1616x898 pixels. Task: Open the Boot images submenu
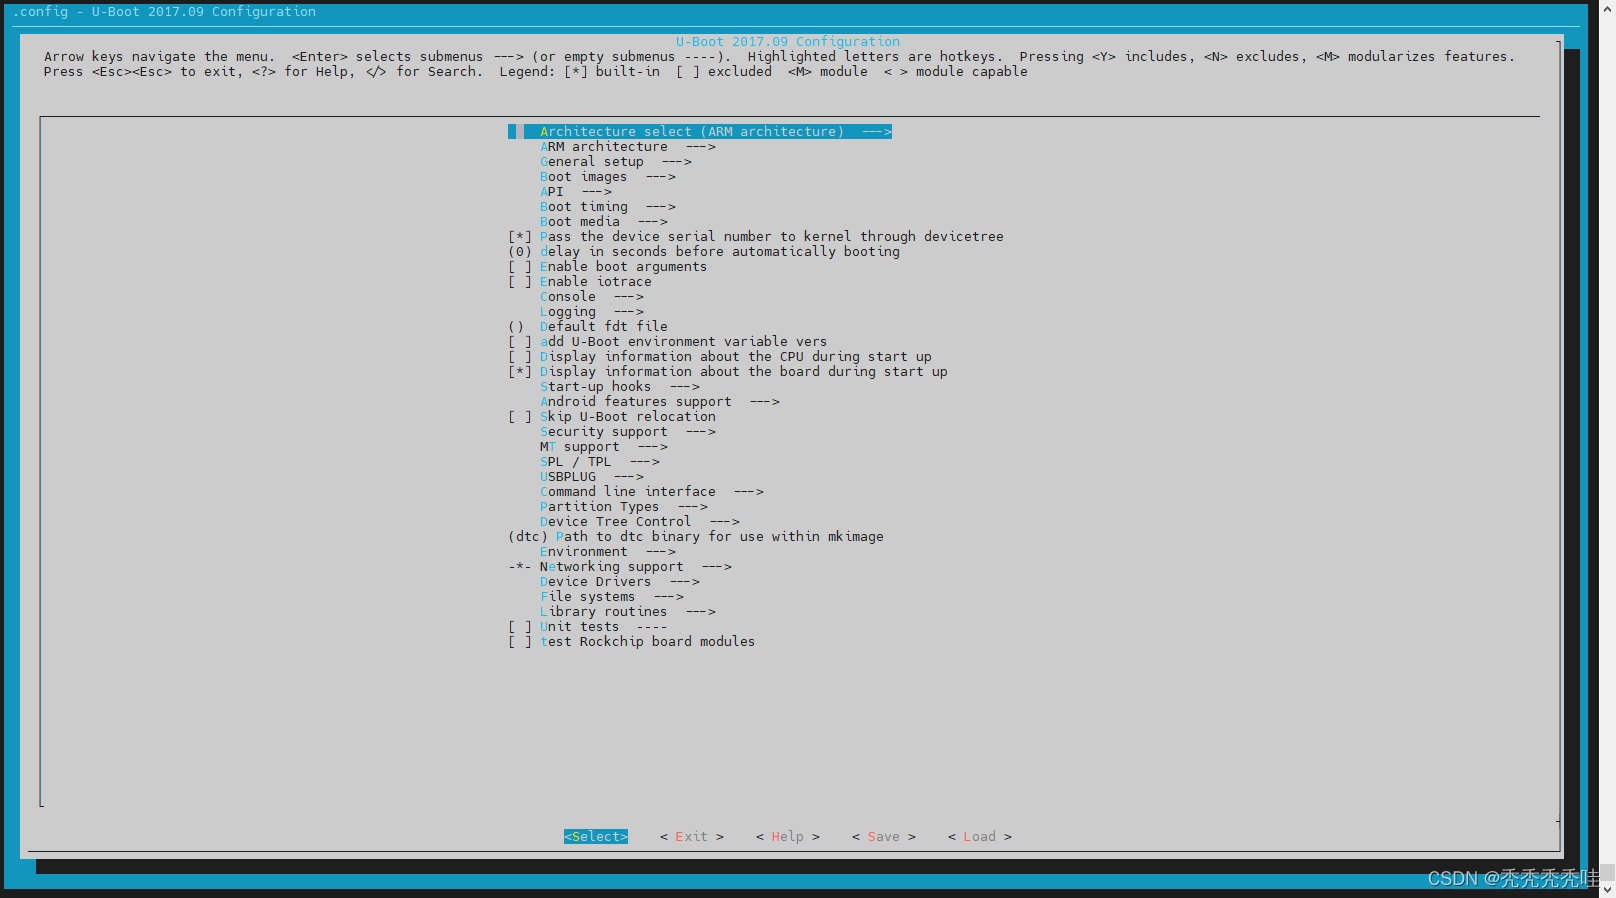pos(608,177)
